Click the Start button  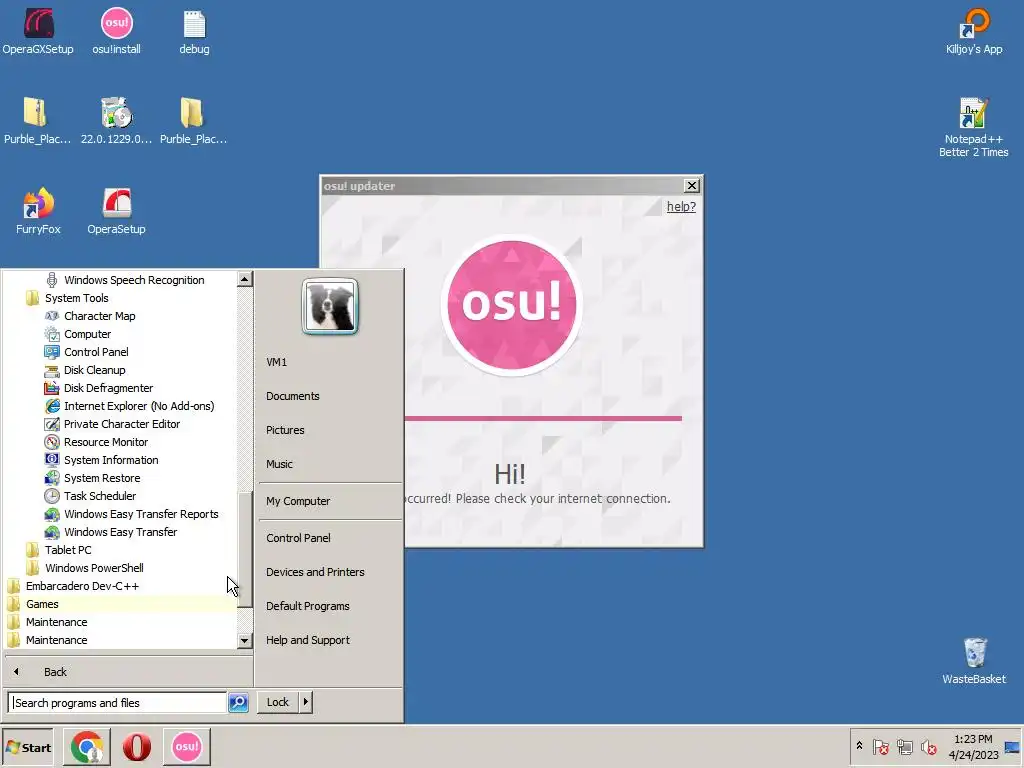pyautogui.click(x=27, y=748)
